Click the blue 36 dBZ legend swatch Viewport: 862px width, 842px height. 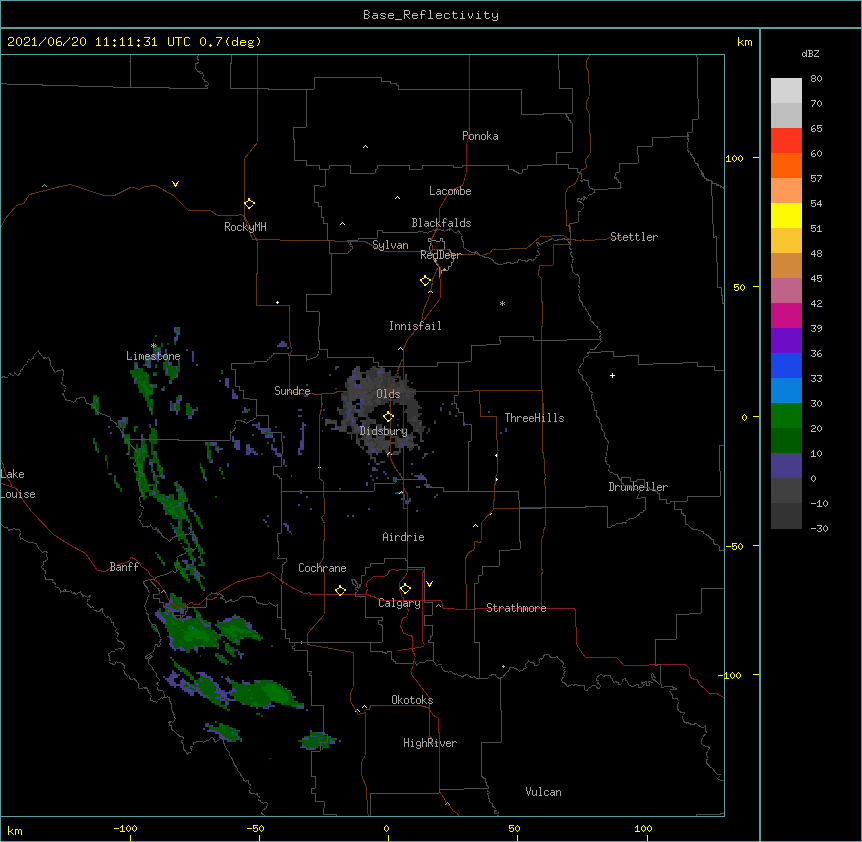786,365
